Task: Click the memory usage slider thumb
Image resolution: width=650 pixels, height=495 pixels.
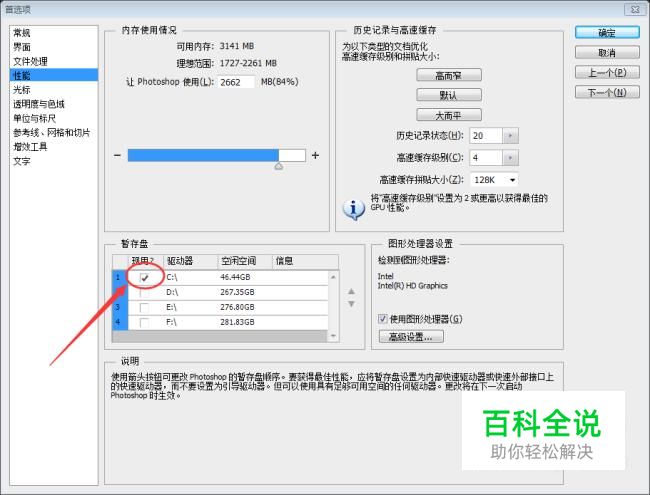Action: tap(279, 166)
